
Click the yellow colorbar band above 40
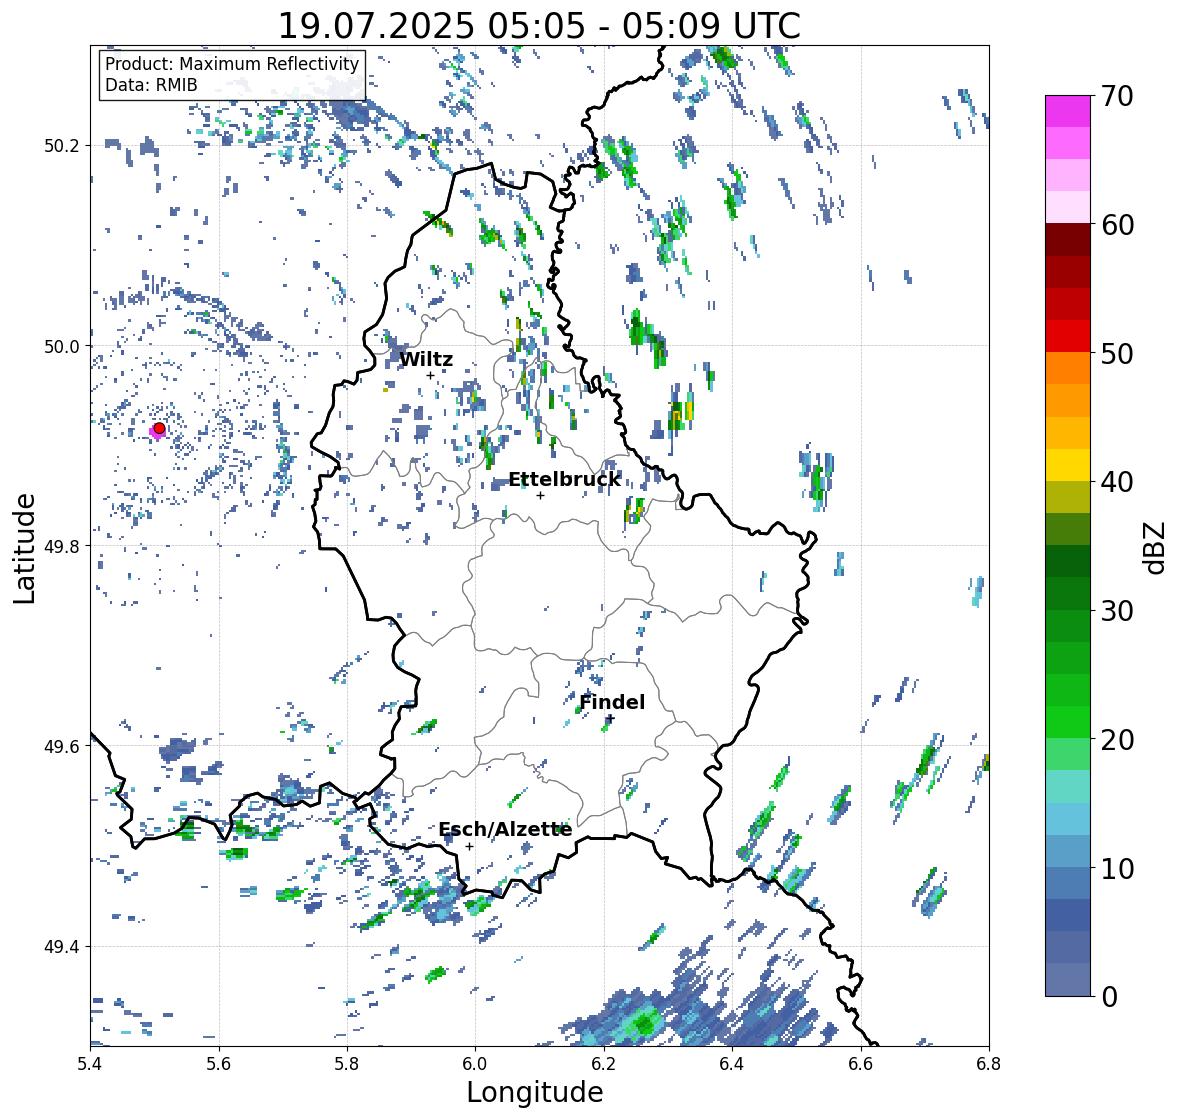click(x=1068, y=465)
